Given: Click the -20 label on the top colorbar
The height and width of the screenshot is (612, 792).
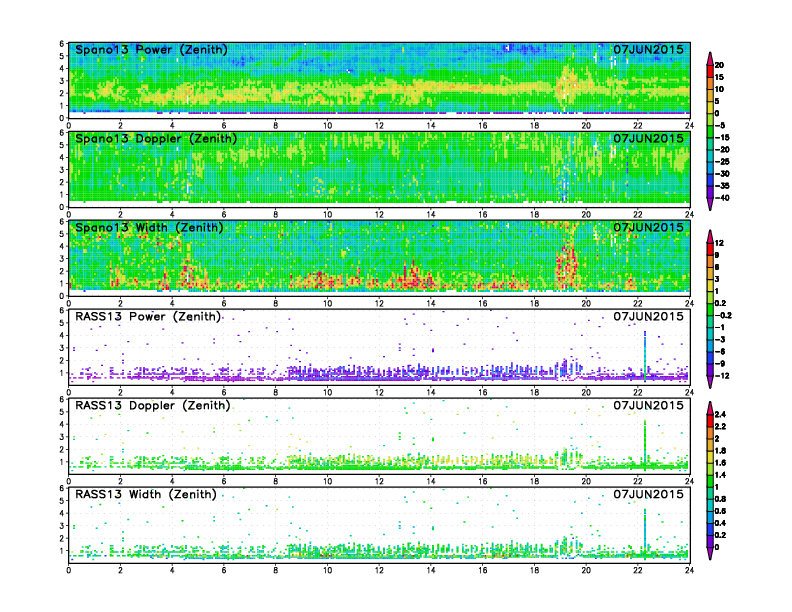Looking at the screenshot, I should [722, 149].
